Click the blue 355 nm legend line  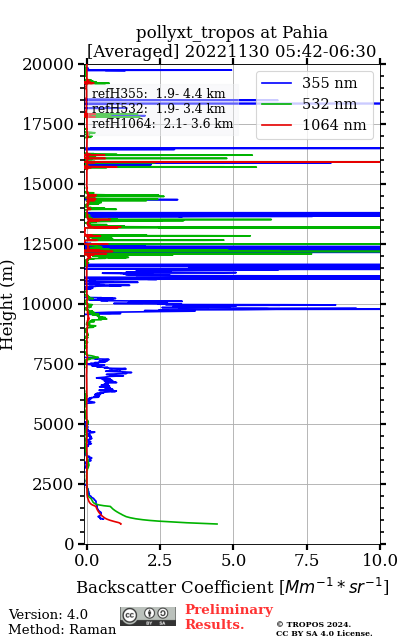coord(276,83)
